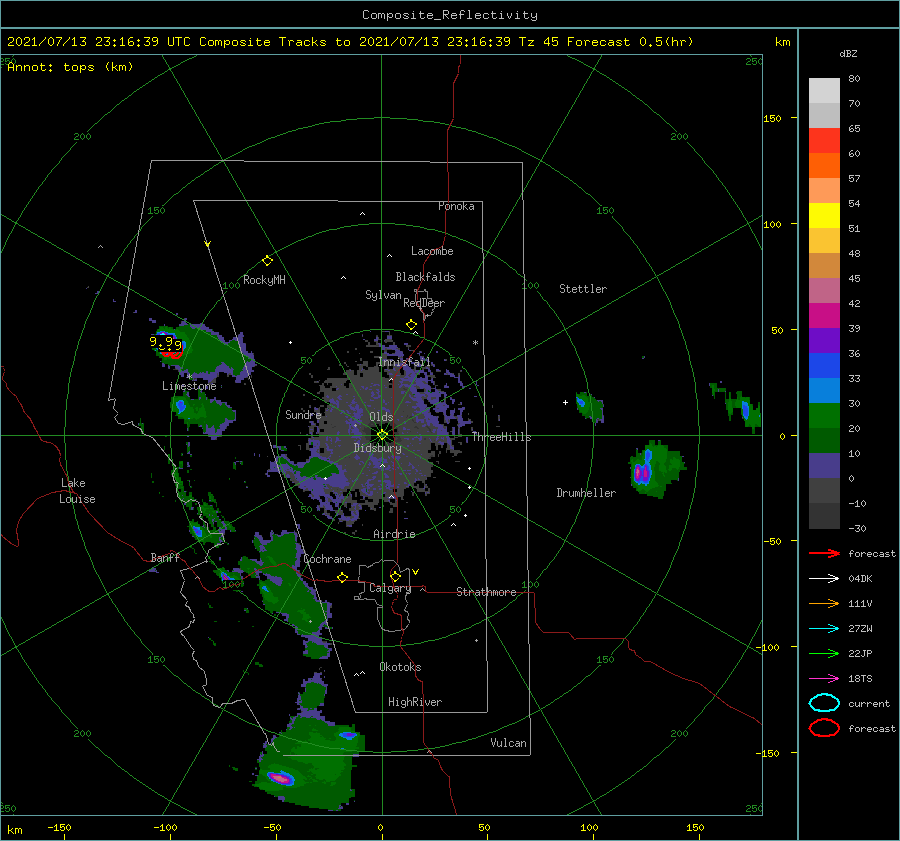Click the Airdrie label
Image resolution: width=900 pixels, height=841 pixels.
tap(394, 534)
